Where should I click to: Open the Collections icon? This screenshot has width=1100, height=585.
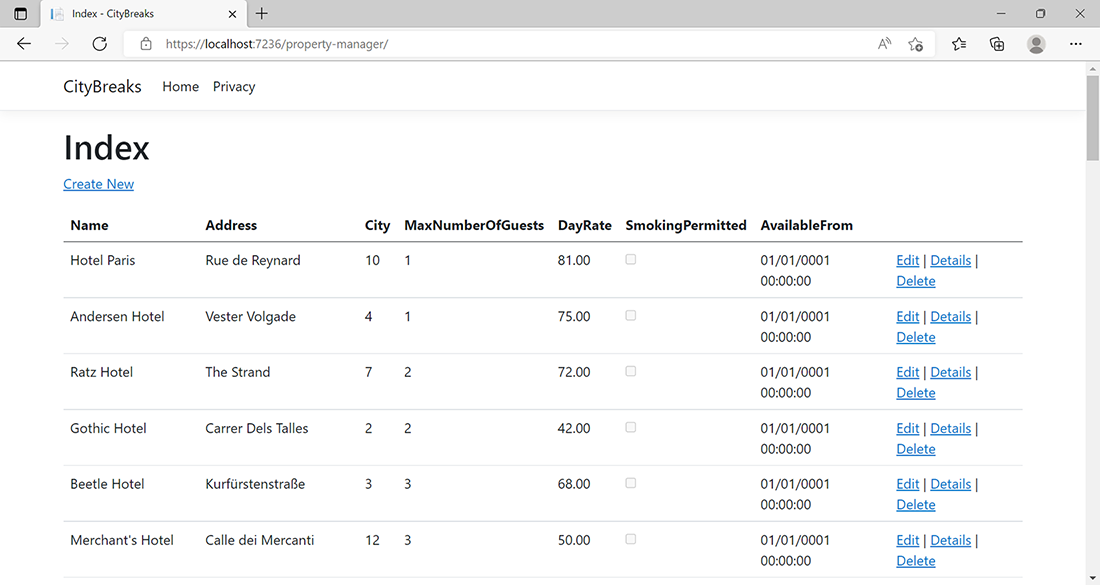(997, 43)
